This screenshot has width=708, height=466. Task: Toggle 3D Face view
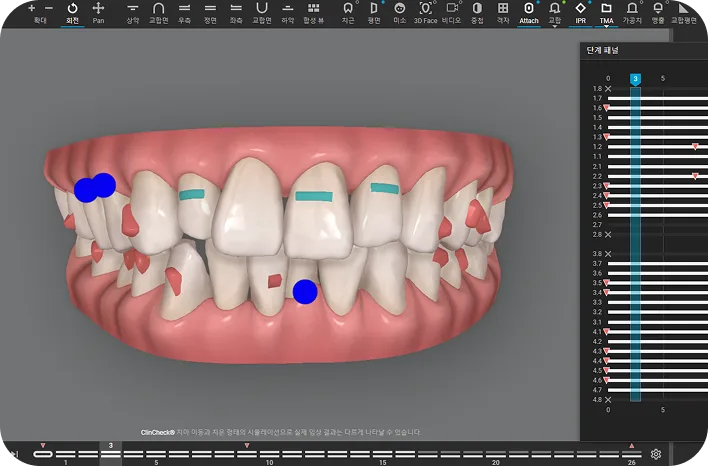click(x=425, y=13)
